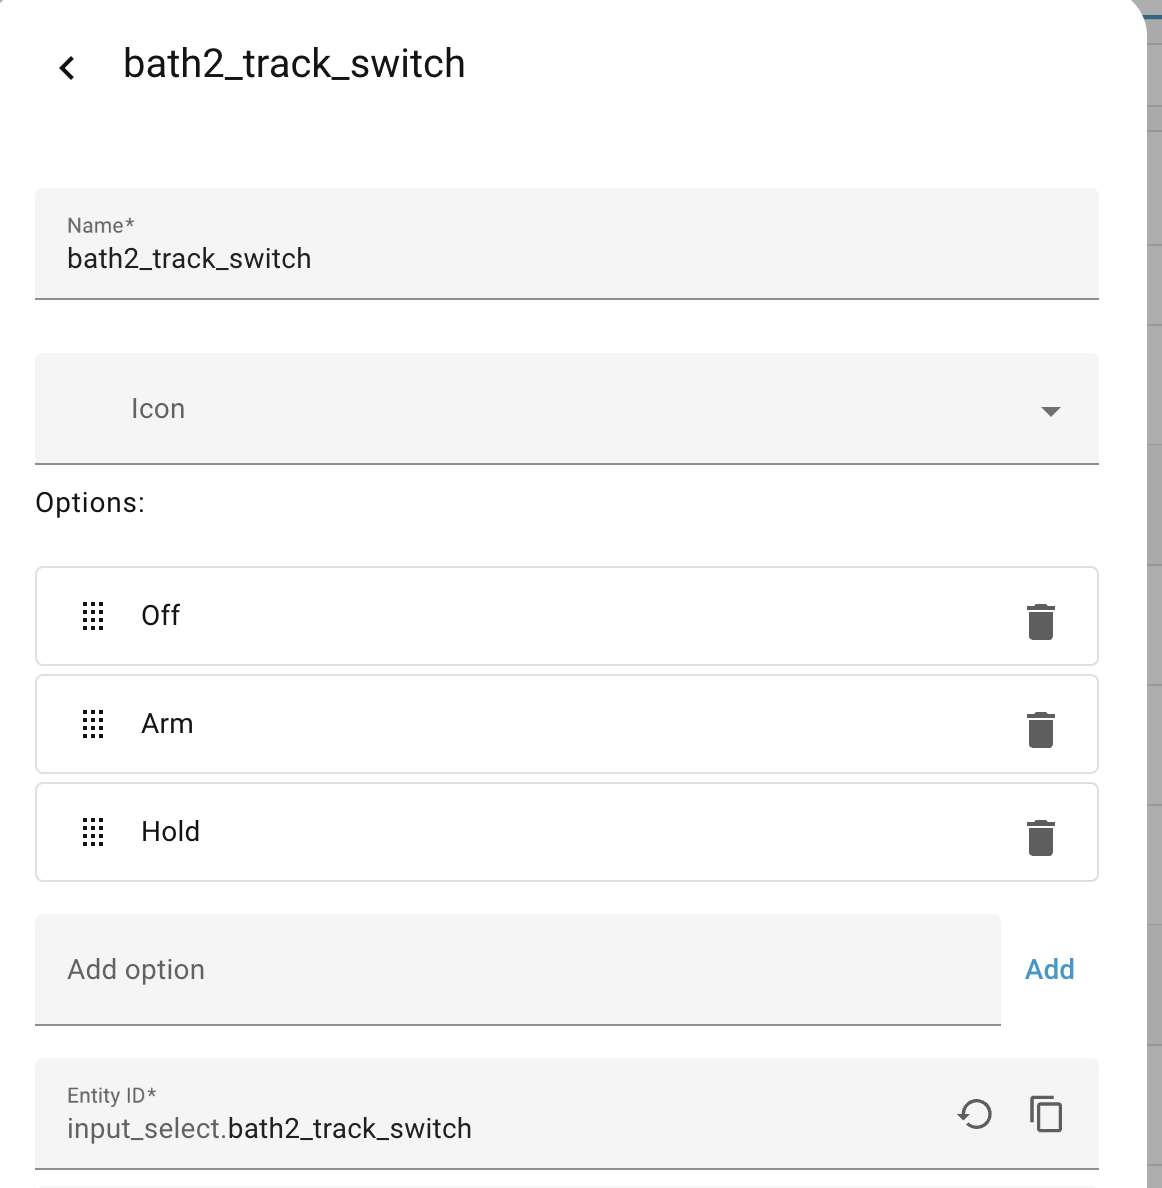Click the drag handle for Hold option
This screenshot has height=1188, width=1162.
[x=93, y=832]
